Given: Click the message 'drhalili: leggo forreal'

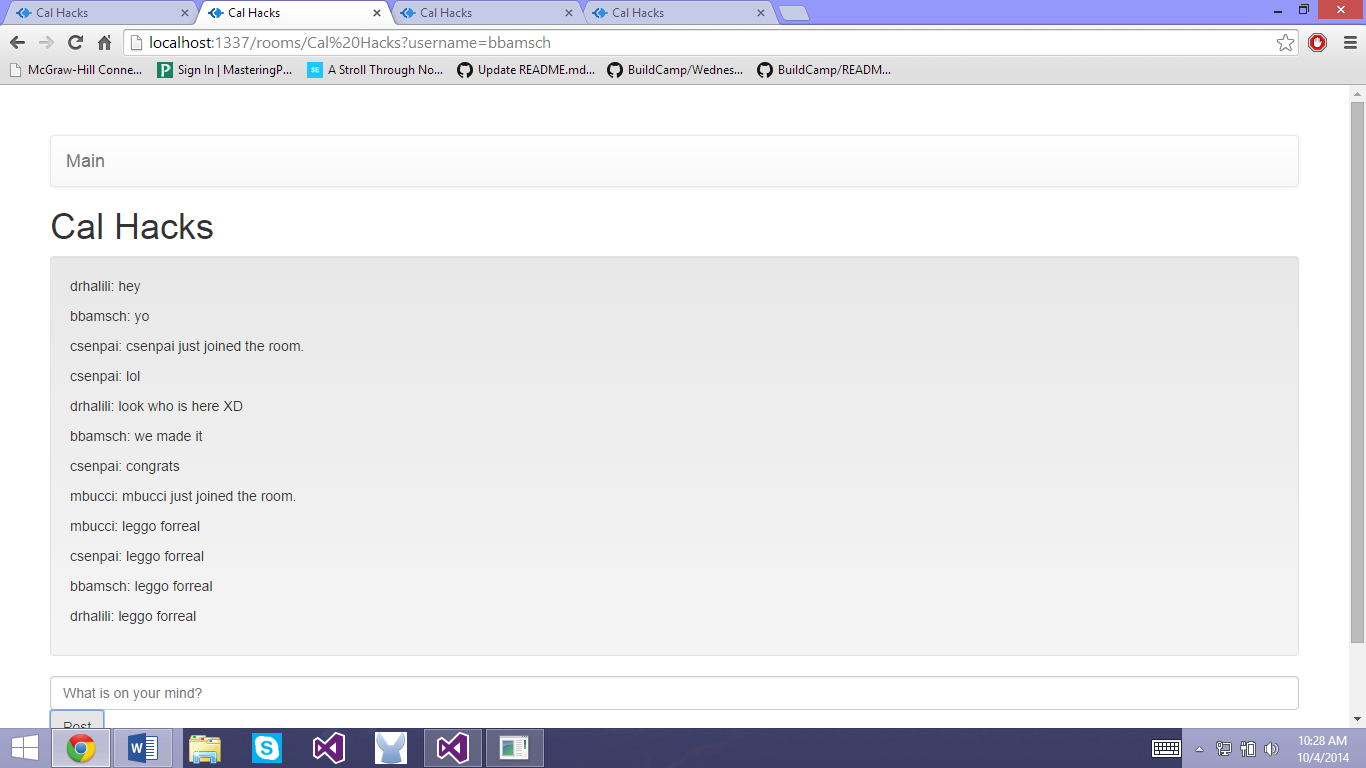Looking at the screenshot, I should point(133,616).
